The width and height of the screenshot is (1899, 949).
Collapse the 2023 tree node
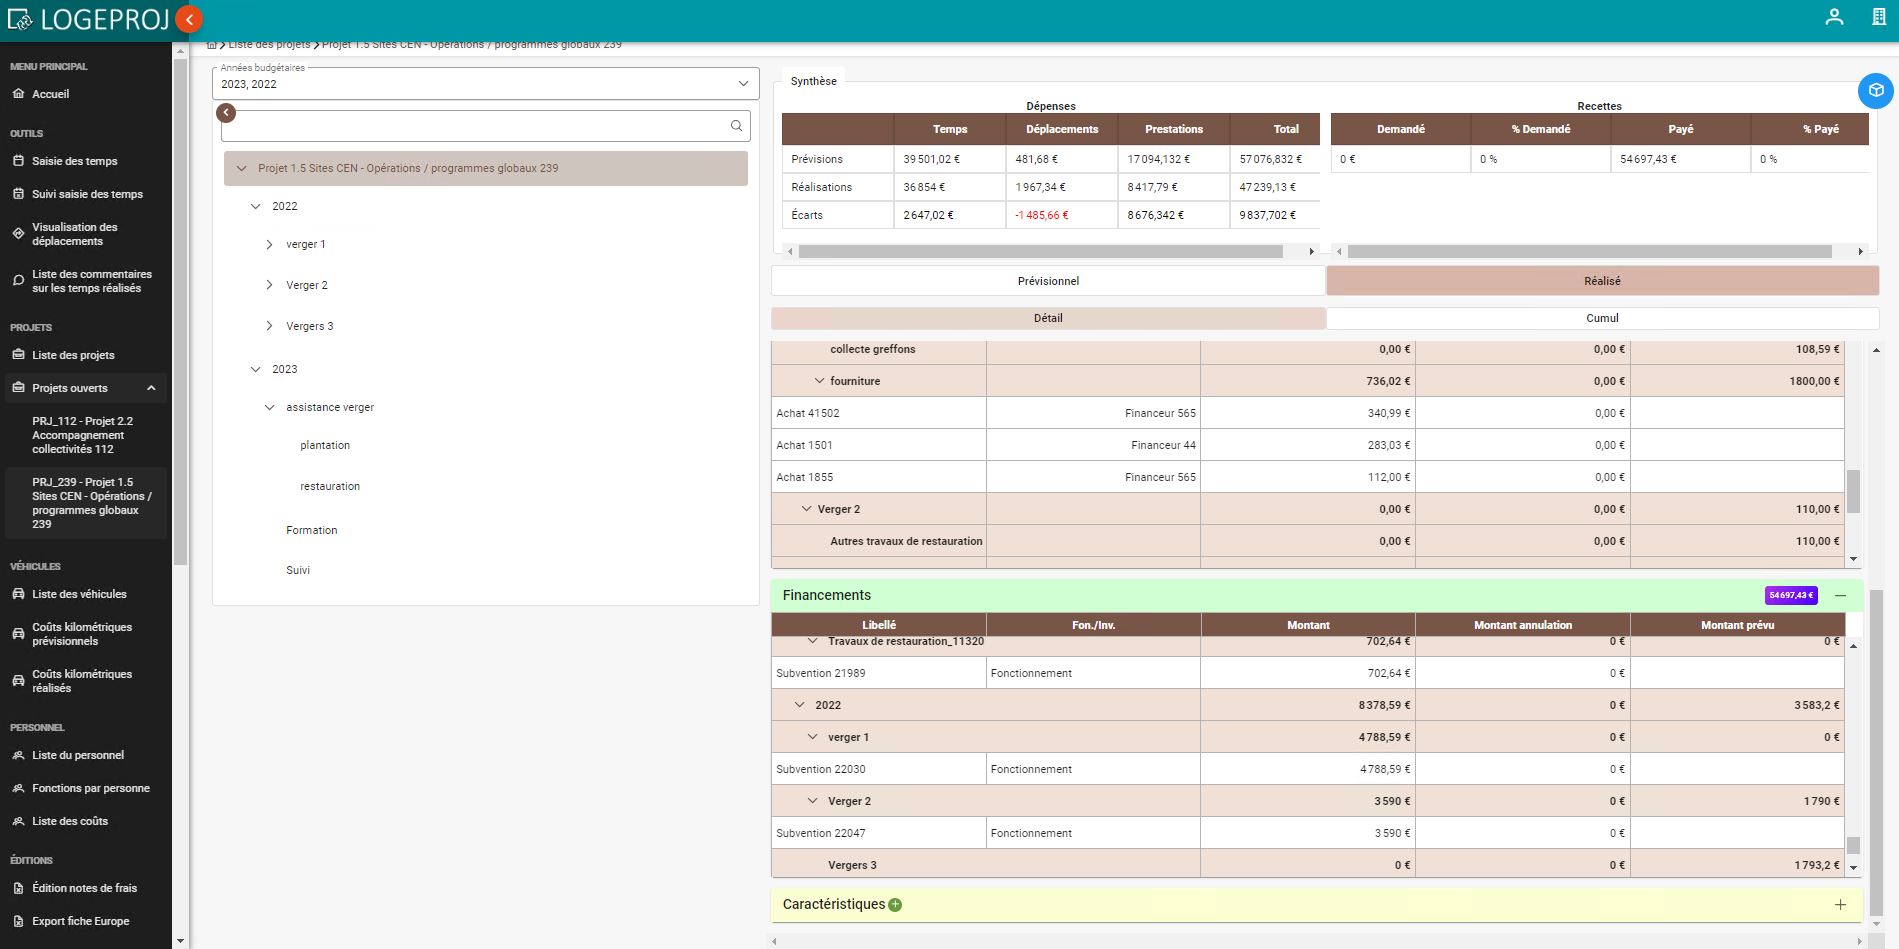[x=255, y=370]
